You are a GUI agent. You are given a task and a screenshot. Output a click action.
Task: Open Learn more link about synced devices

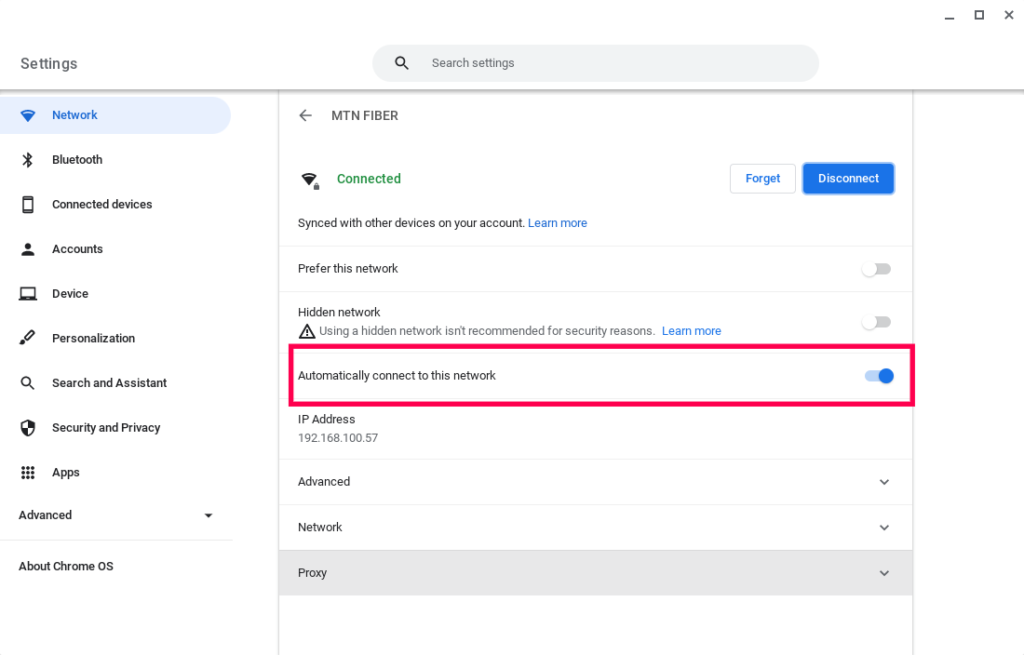(x=557, y=223)
